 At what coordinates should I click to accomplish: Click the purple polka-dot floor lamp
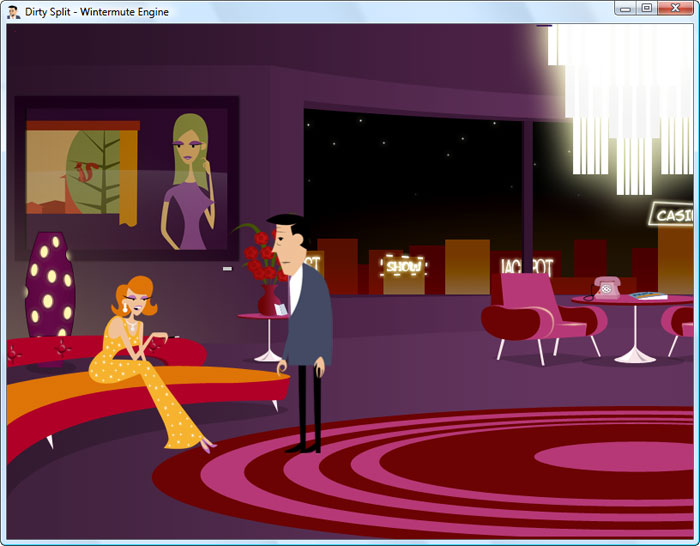pyautogui.click(x=49, y=284)
